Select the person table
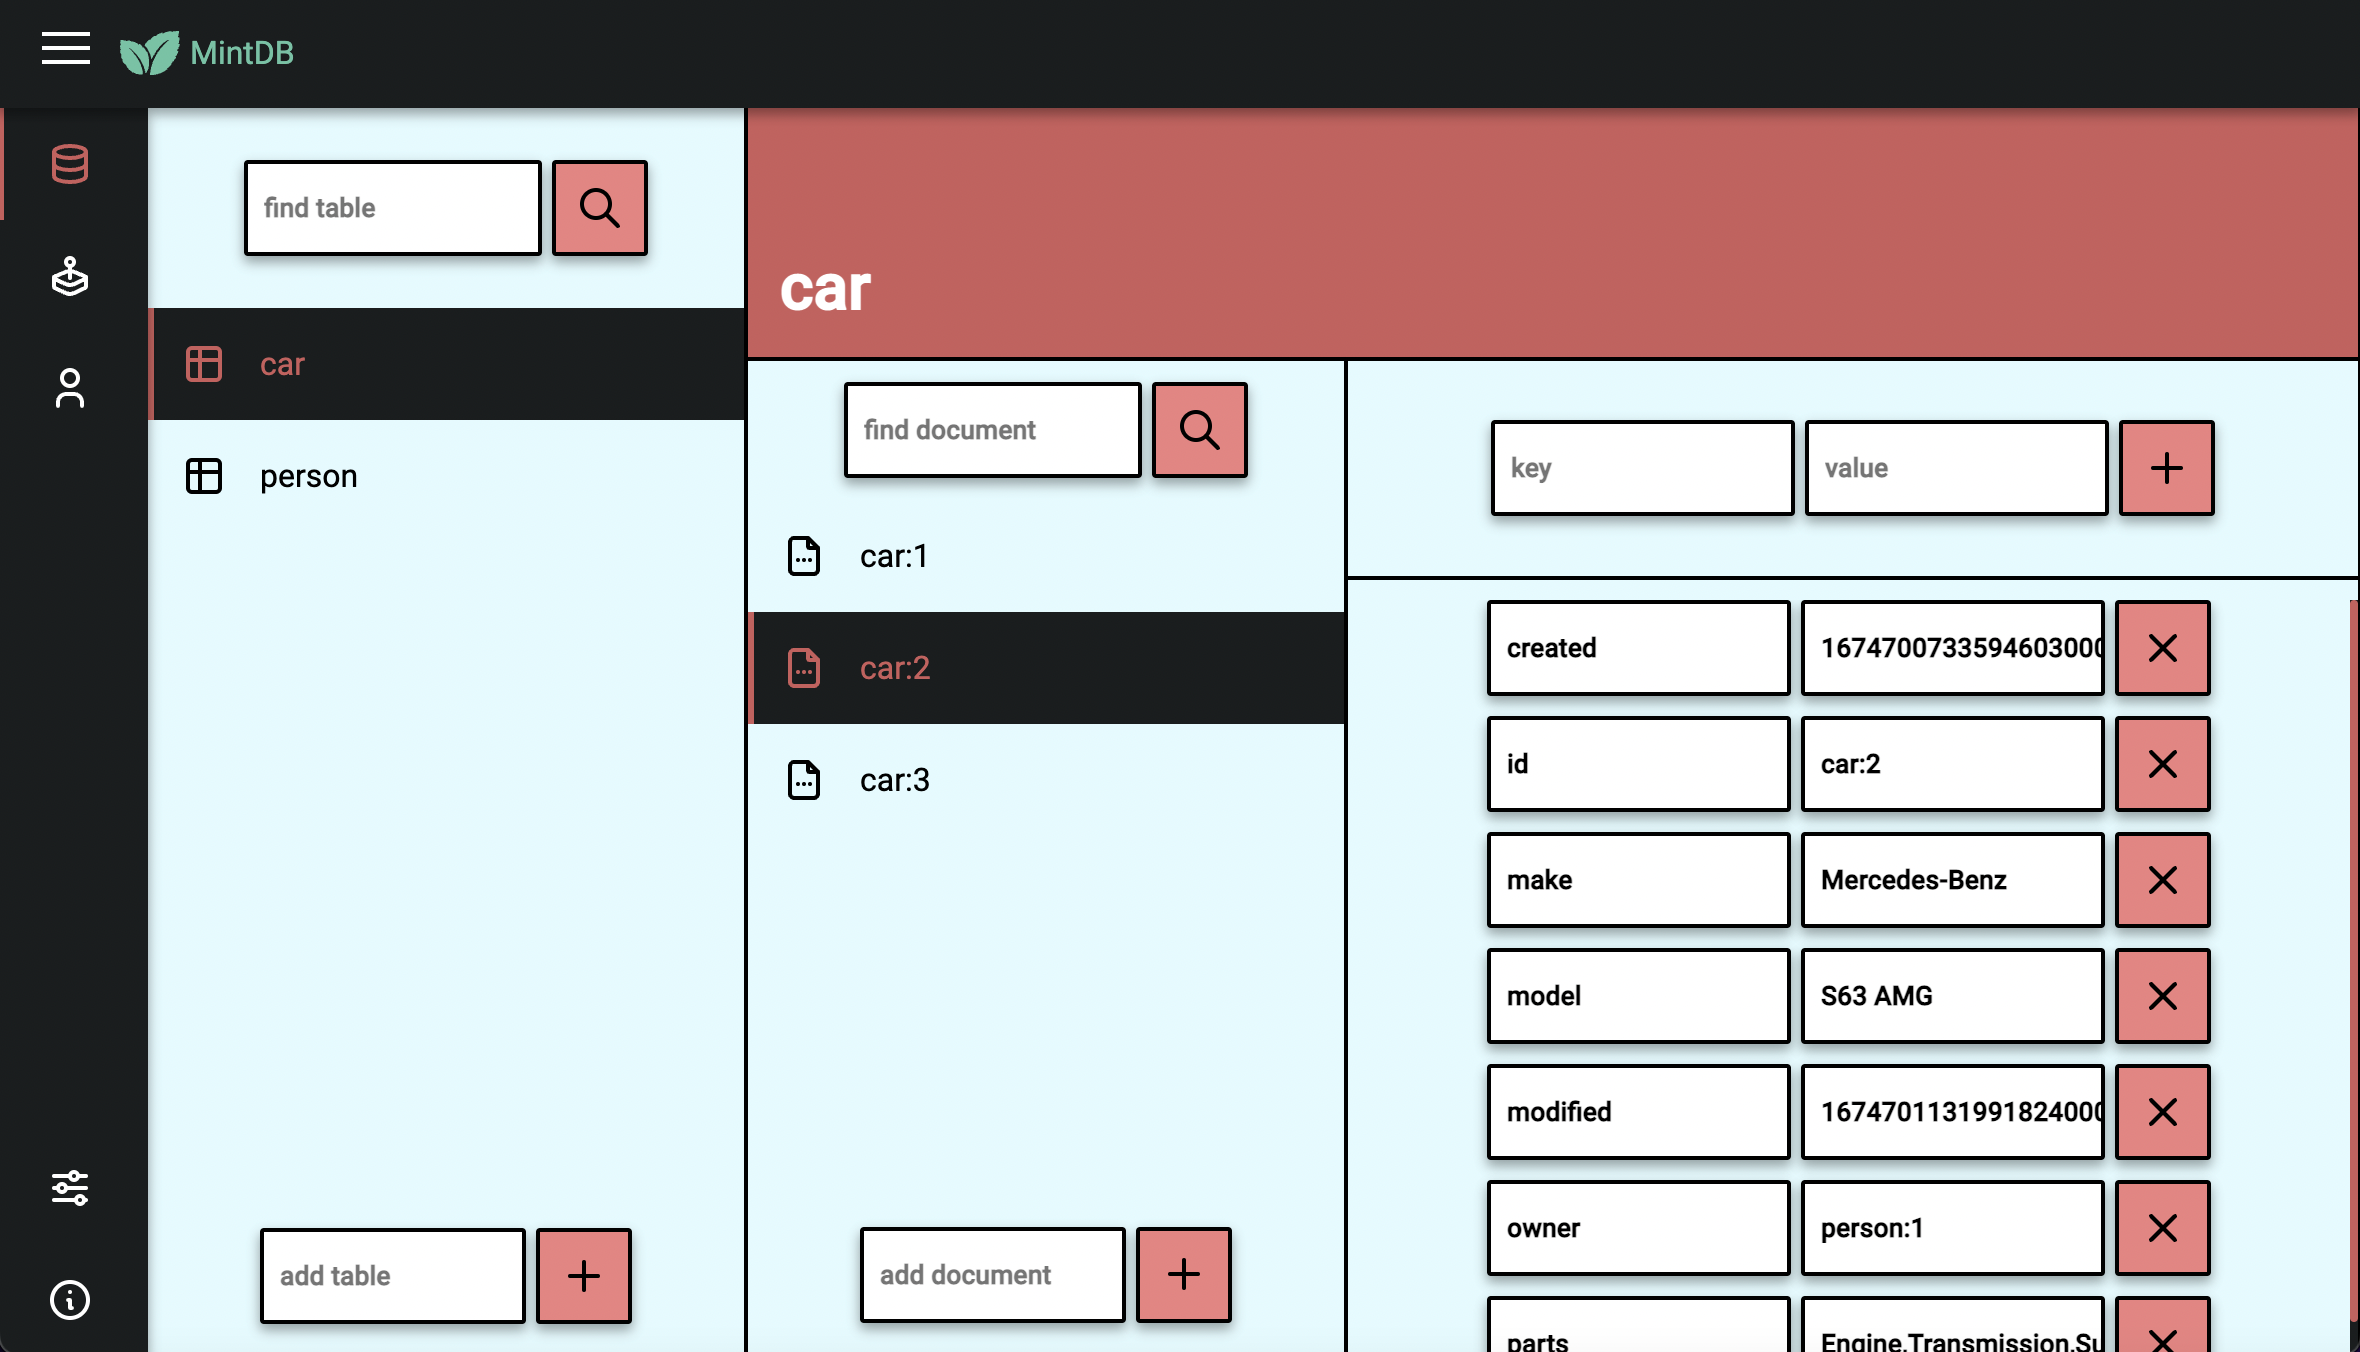The height and width of the screenshot is (1352, 2360). [x=308, y=476]
